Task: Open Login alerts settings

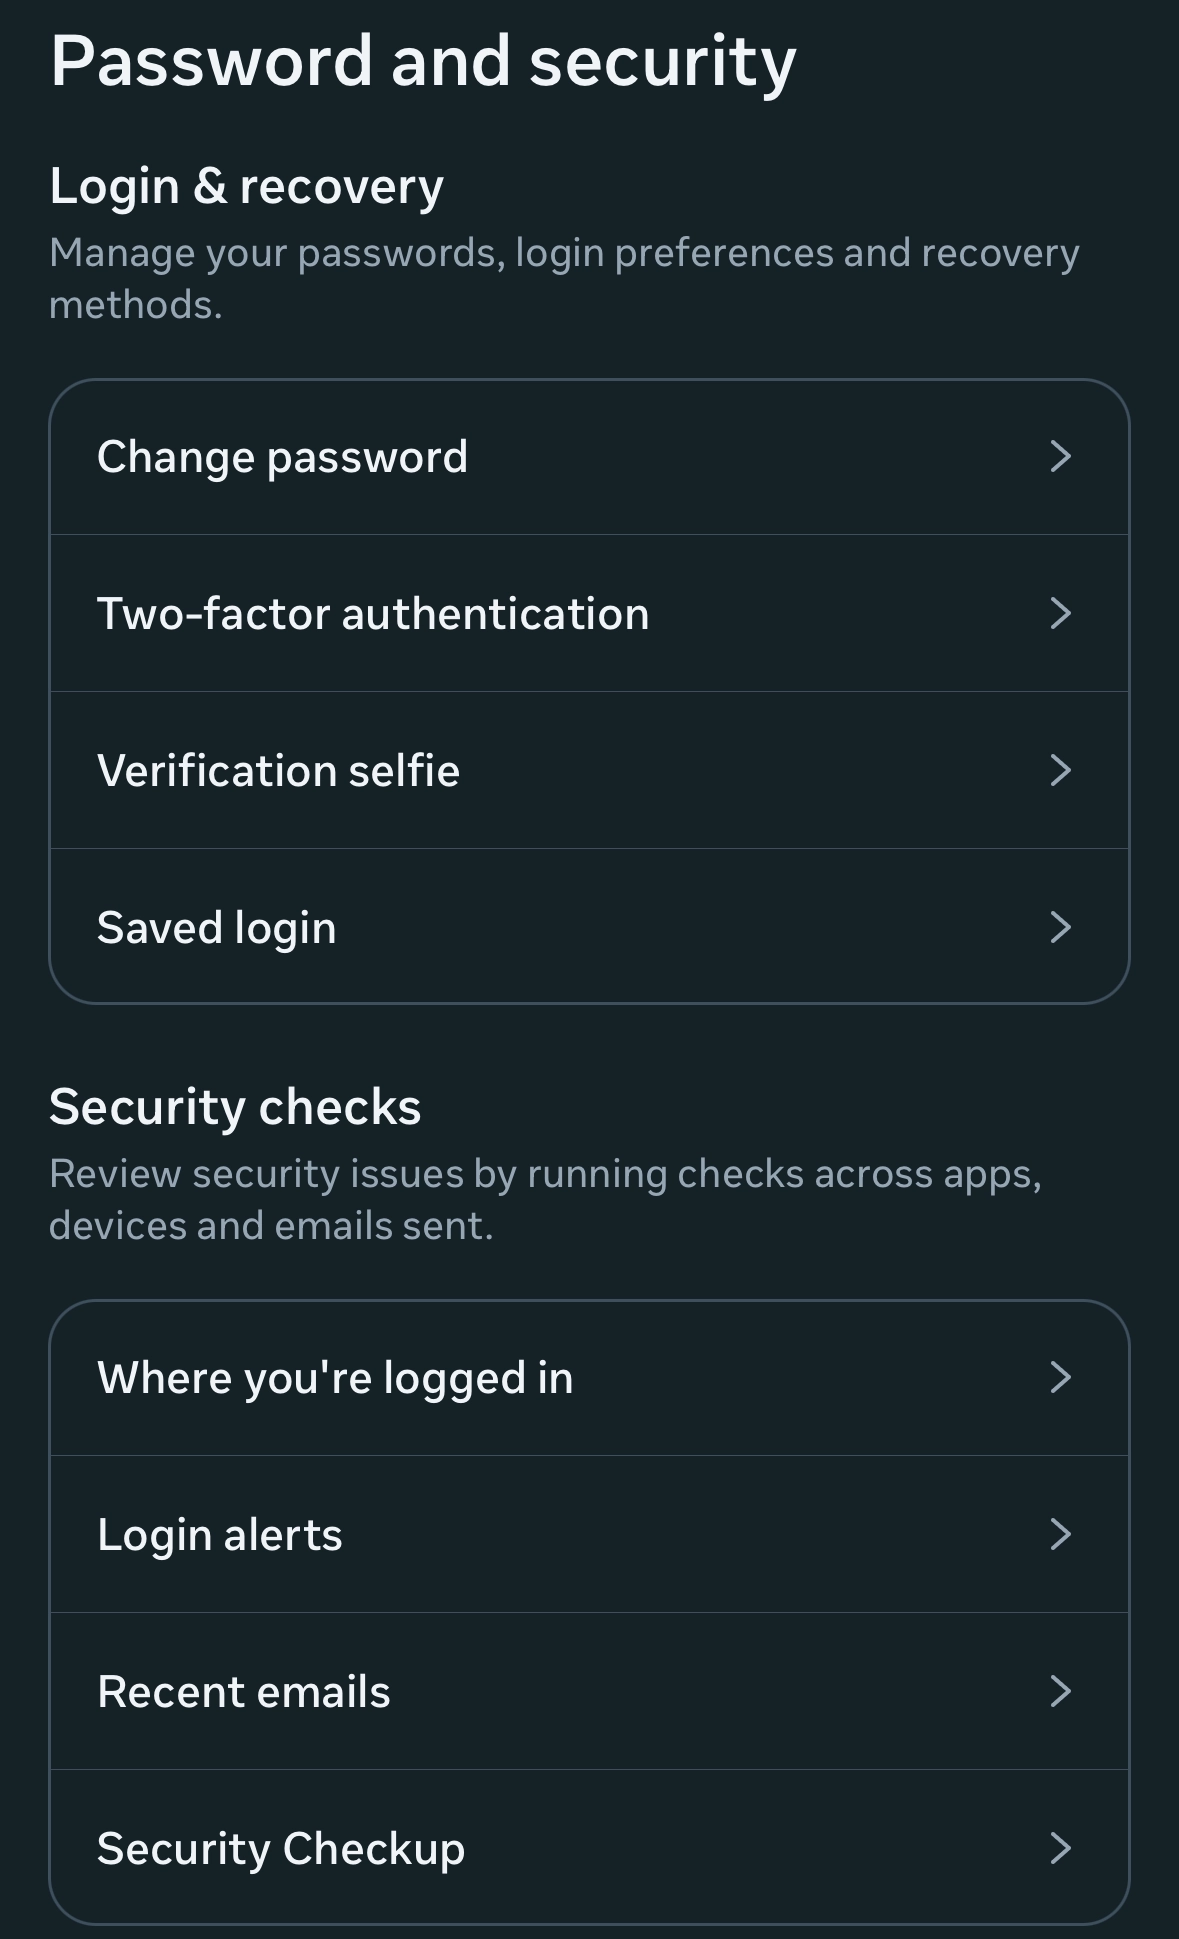Action: tap(220, 1535)
